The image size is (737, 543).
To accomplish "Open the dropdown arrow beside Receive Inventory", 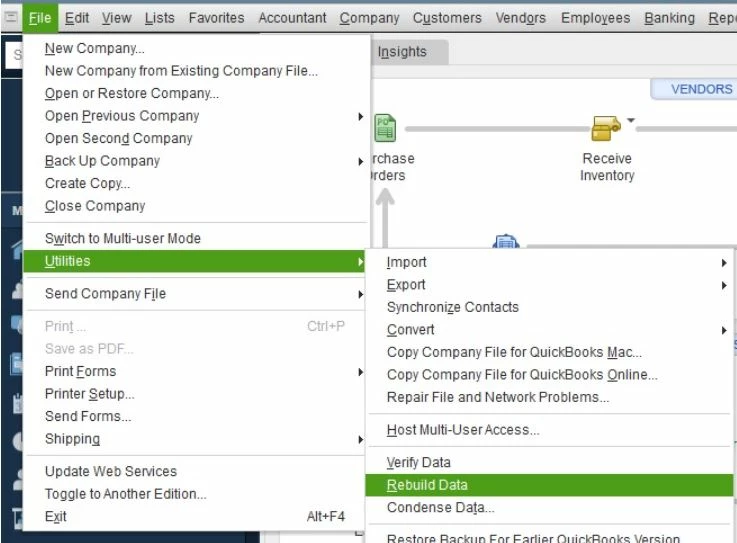I will click(631, 120).
